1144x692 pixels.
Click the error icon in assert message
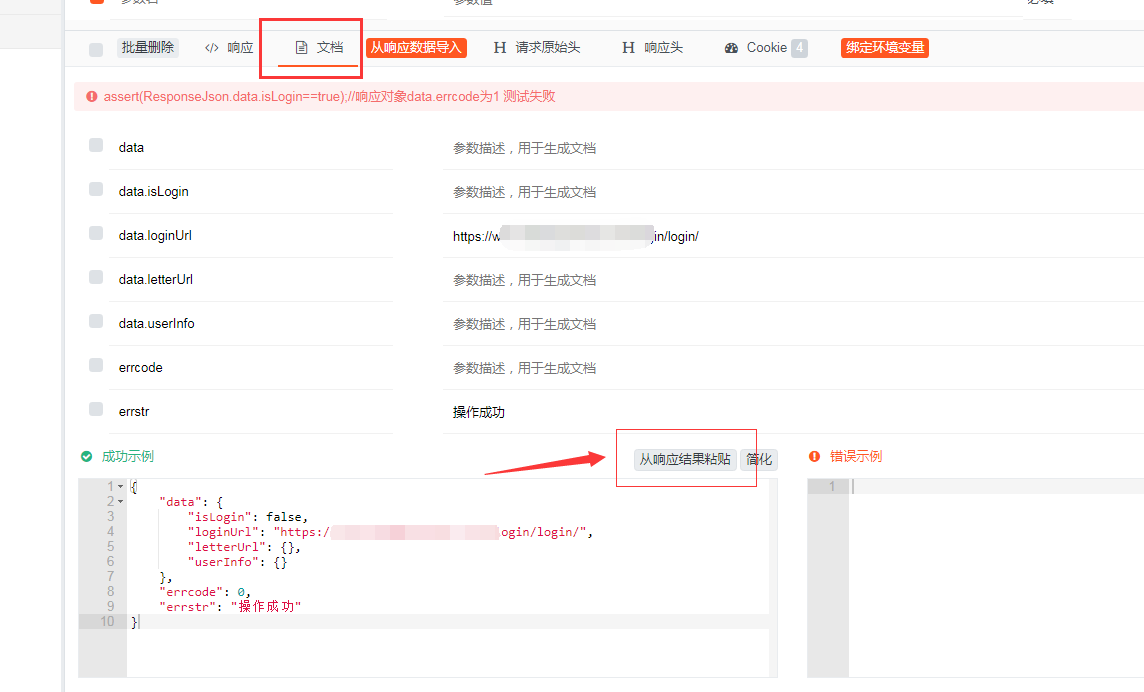(91, 96)
